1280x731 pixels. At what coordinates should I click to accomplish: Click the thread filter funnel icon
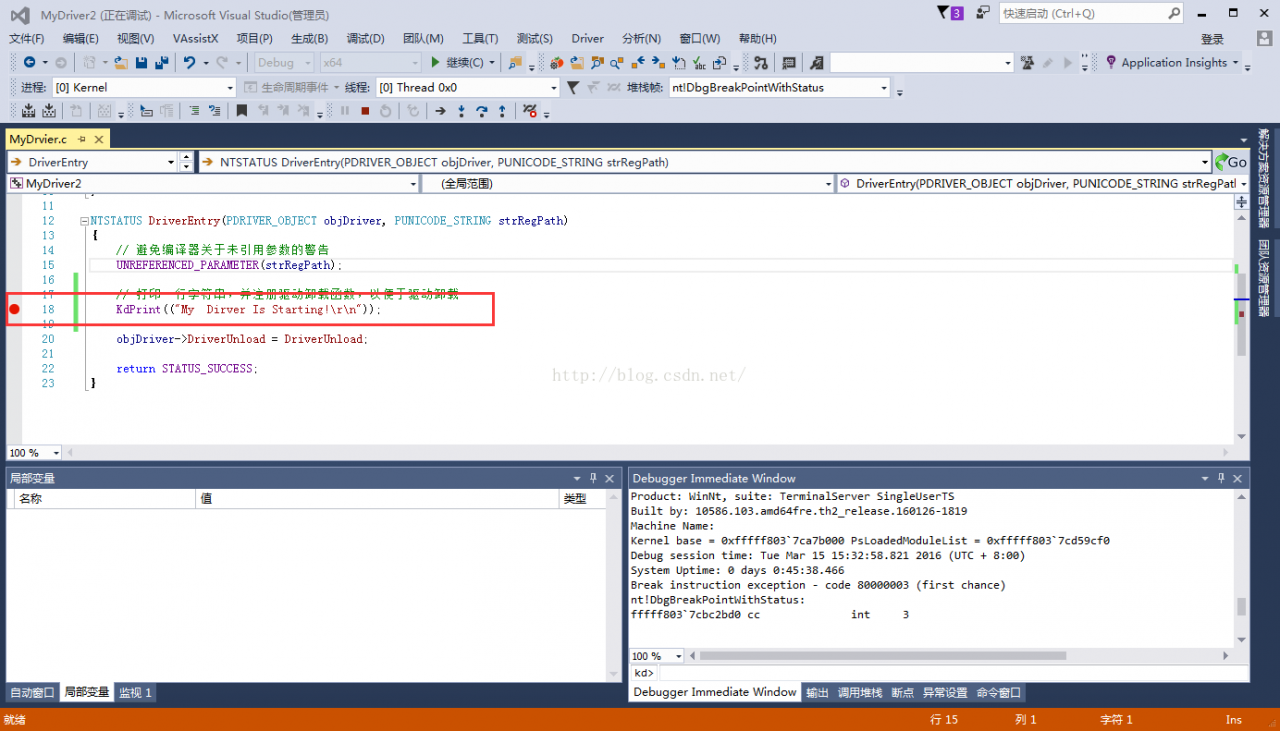572,87
